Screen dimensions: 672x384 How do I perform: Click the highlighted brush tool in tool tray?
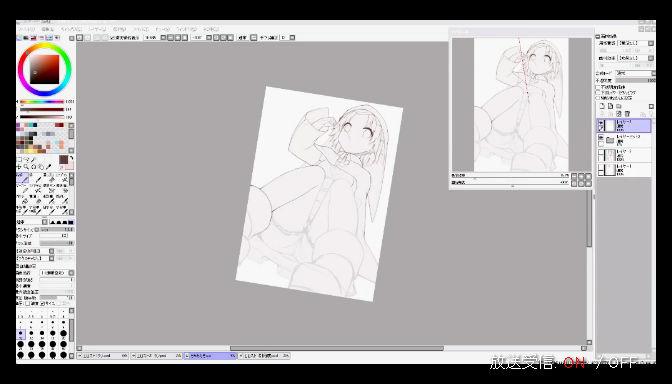(x=22, y=178)
